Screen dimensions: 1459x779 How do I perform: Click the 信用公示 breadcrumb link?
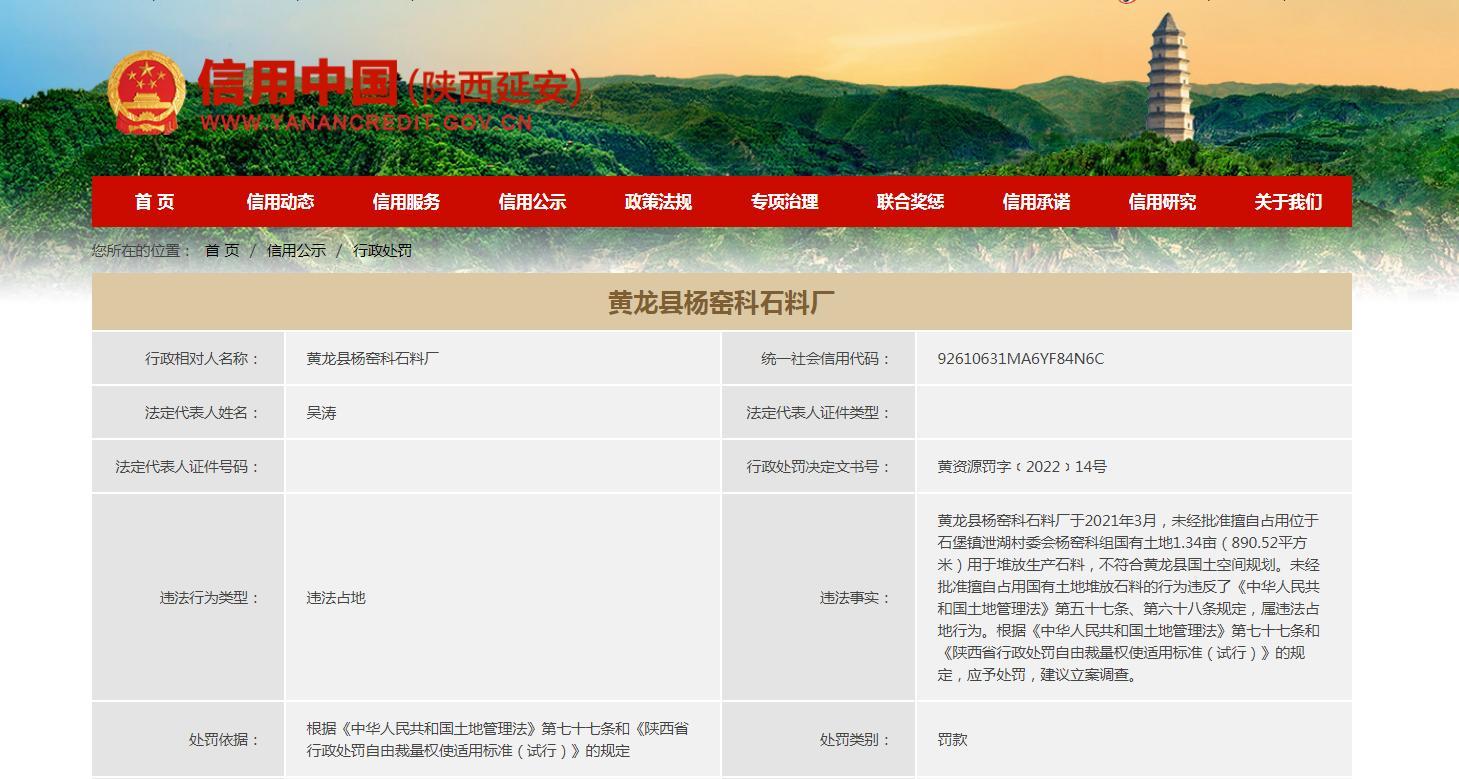(x=296, y=251)
